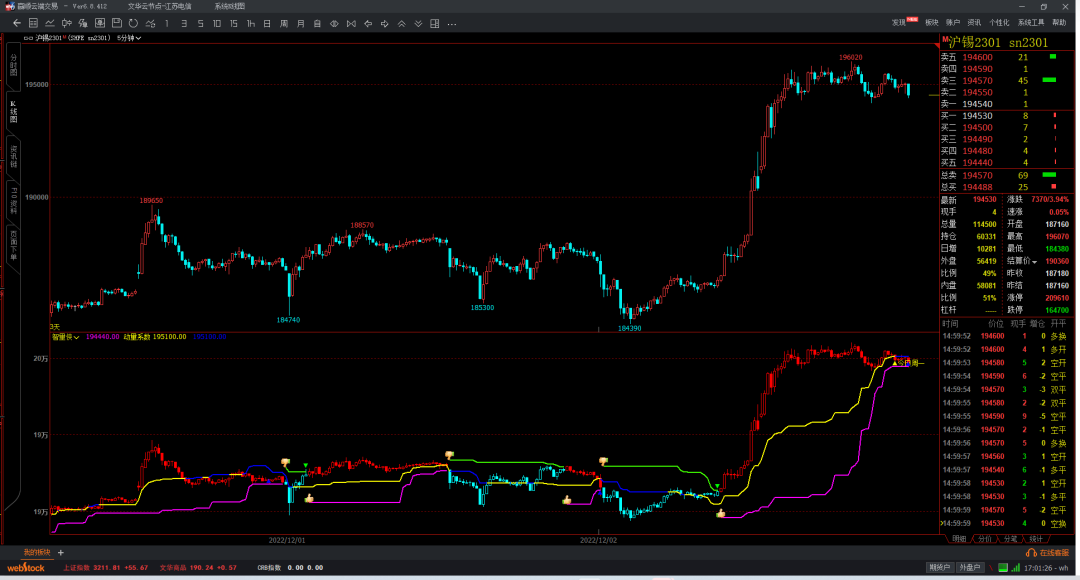Select the 10-minute period button
Screen dimensions: 1080x580
pyautogui.click(x=217, y=23)
